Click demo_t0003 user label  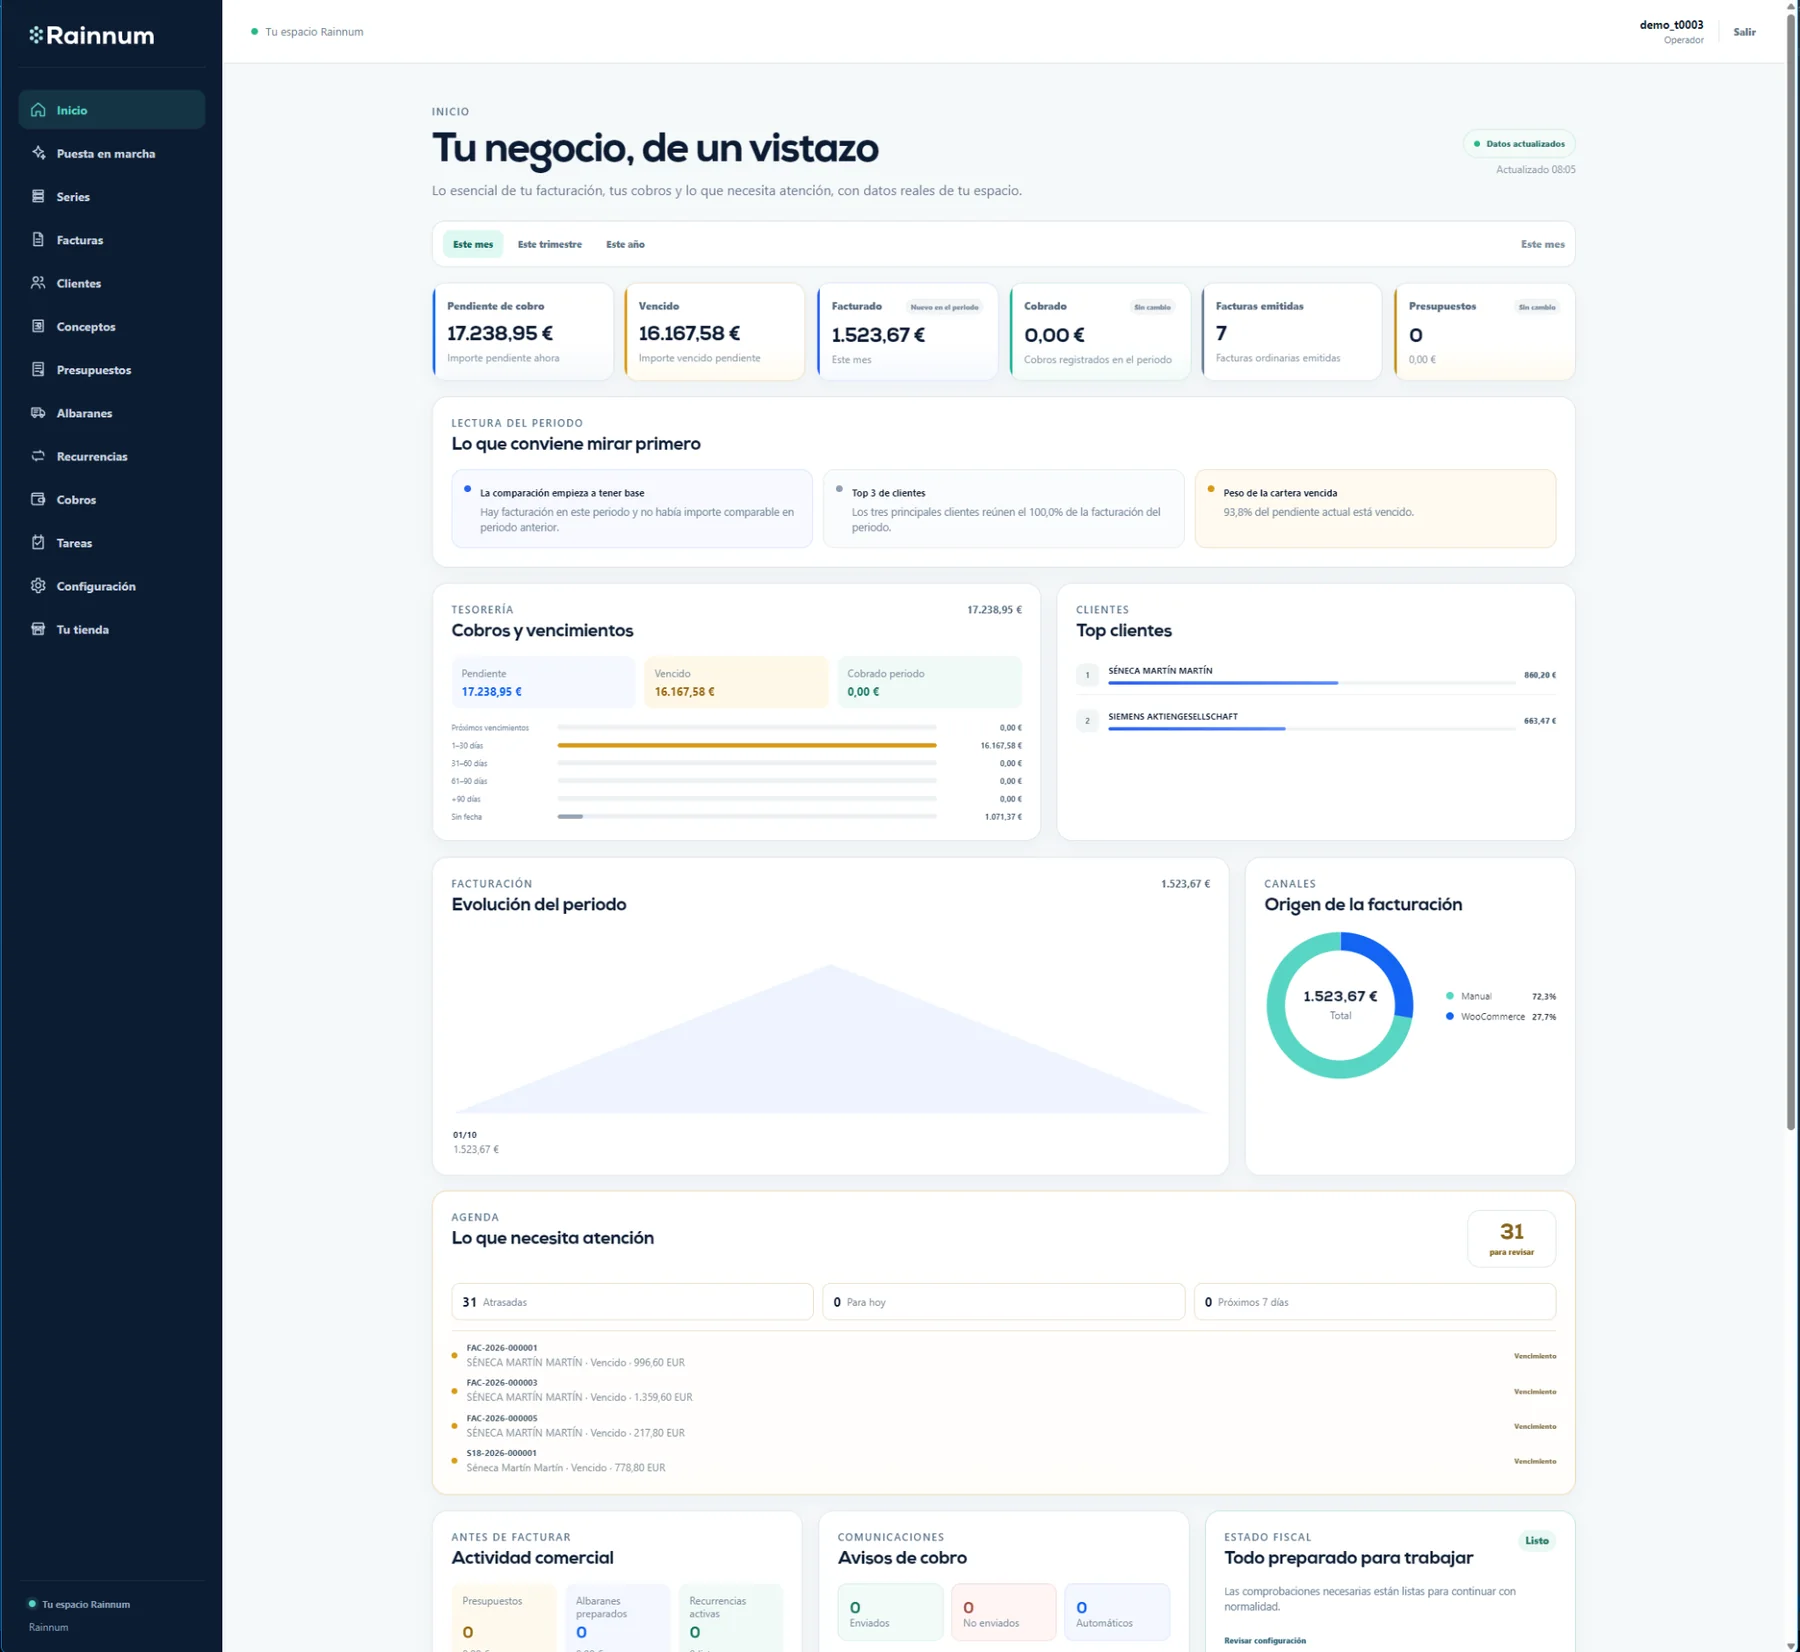[x=1671, y=25]
